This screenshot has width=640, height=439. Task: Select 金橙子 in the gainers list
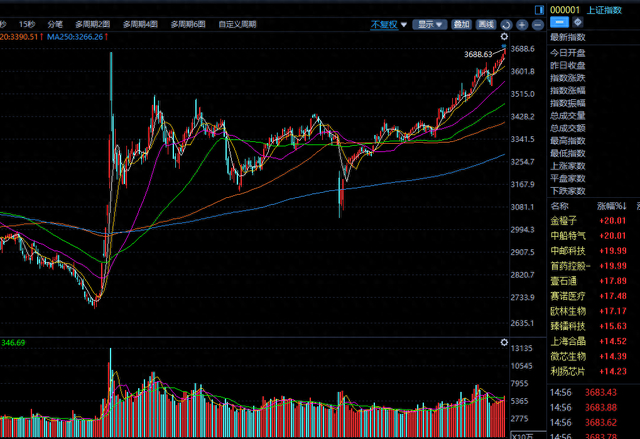(x=563, y=221)
